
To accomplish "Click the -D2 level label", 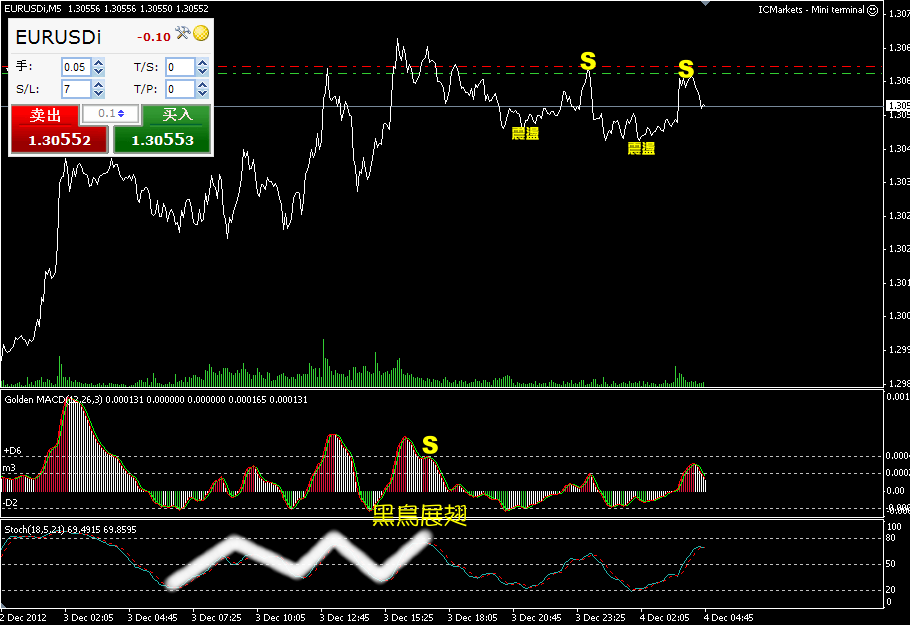I will (x=10, y=503).
